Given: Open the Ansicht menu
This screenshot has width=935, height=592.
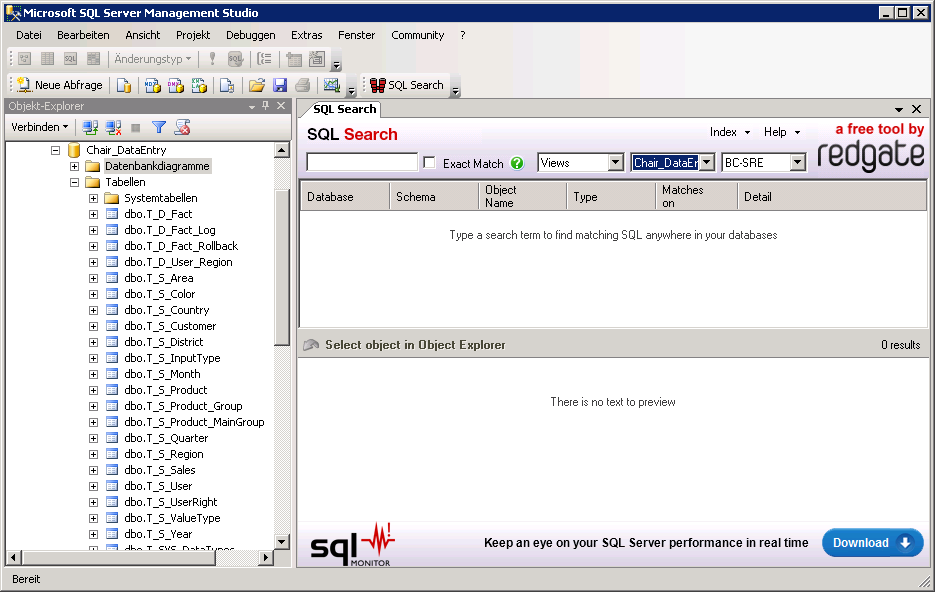Looking at the screenshot, I should [x=143, y=35].
